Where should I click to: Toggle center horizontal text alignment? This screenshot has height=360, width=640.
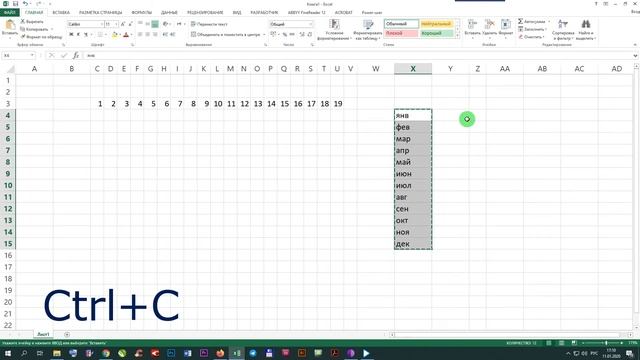(x=148, y=35)
